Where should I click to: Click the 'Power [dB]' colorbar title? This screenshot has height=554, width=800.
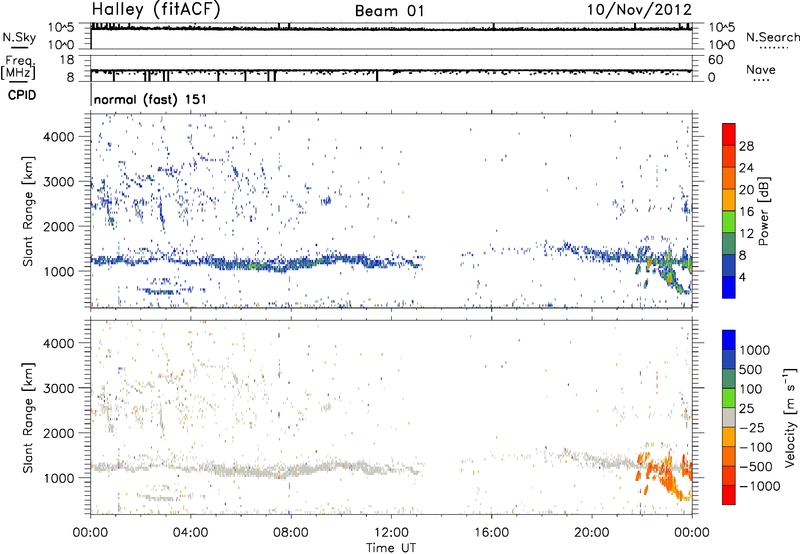[x=764, y=211]
